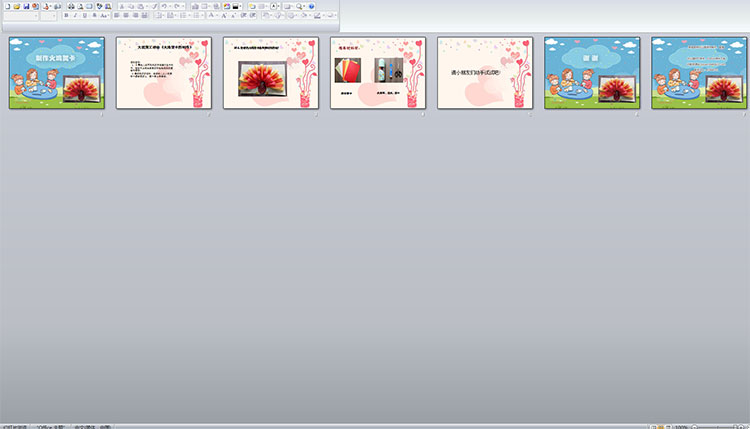Toggle Underline formatting
Viewport: 750px width, 429px height.
(85, 16)
